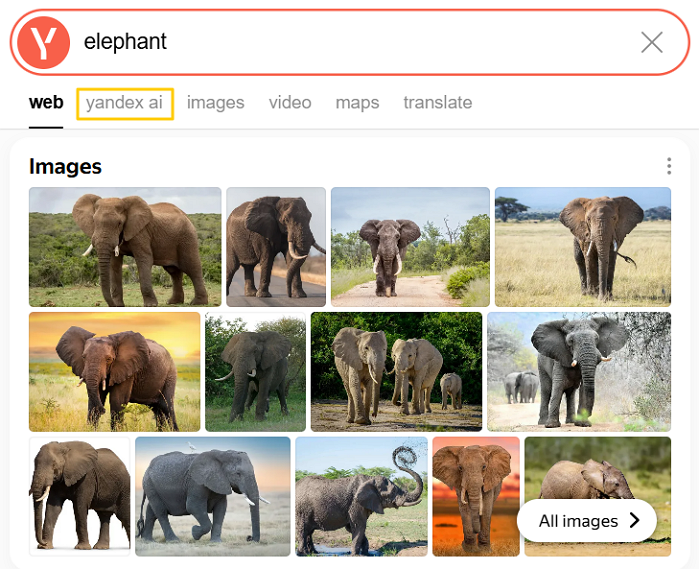The image size is (699, 569).
Task: Clear the search field with X
Action: 651,42
